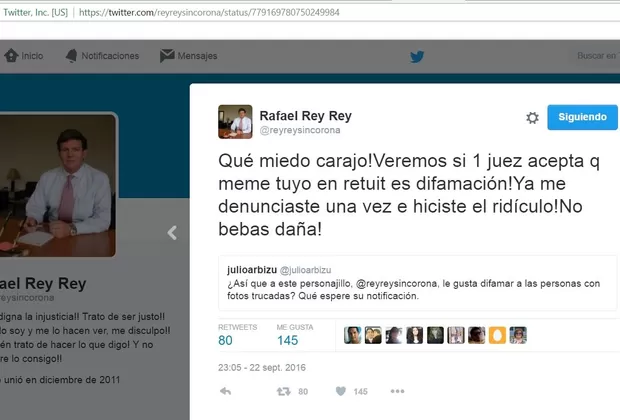Open the yellow egg liker avatar

497,335
